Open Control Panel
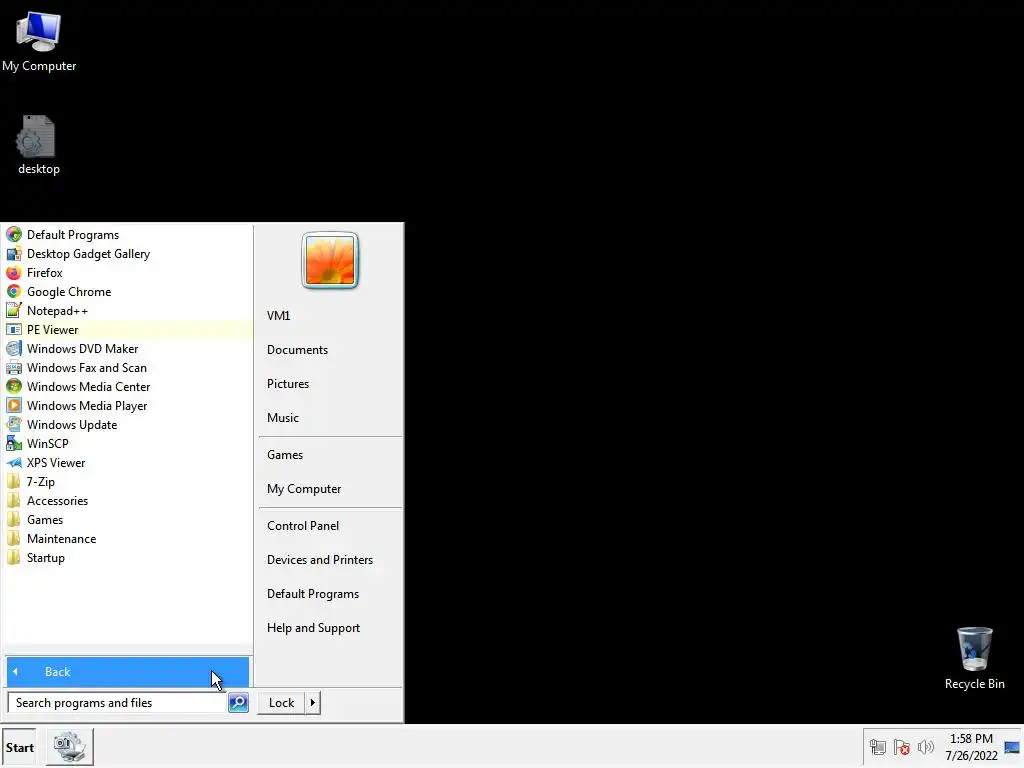This screenshot has height=768, width=1024. 303,526
